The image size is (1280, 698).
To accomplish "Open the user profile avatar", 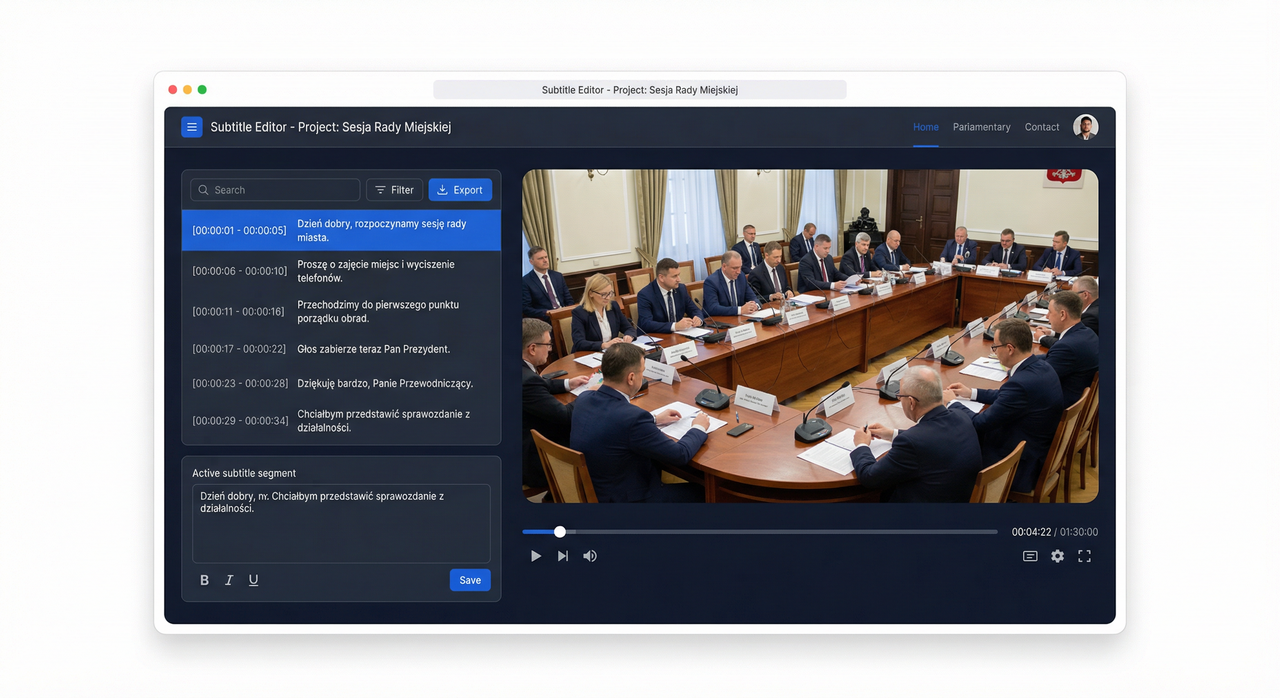I will pyautogui.click(x=1085, y=127).
